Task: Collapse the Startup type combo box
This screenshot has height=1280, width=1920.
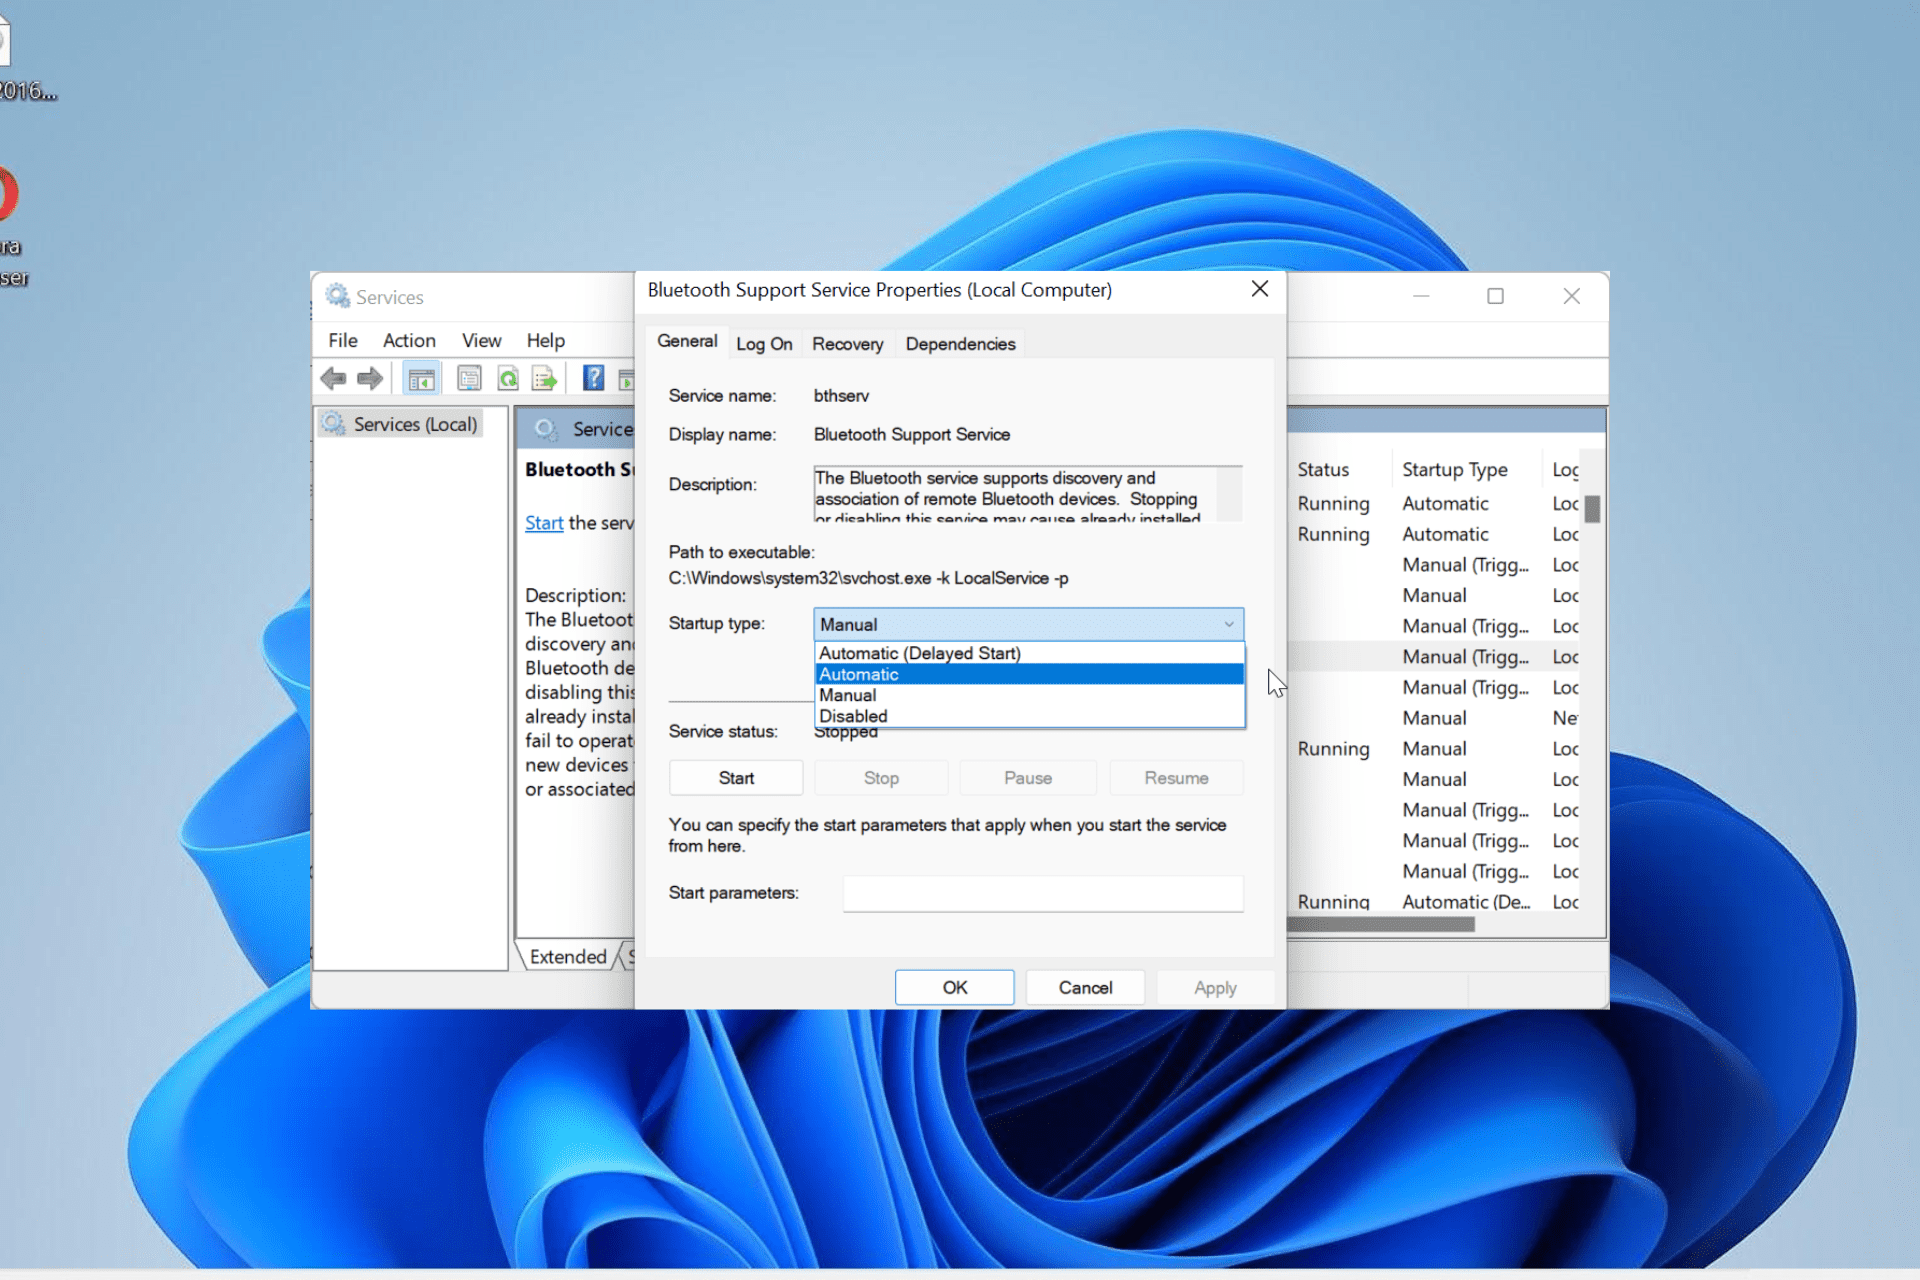Action: click(1029, 624)
